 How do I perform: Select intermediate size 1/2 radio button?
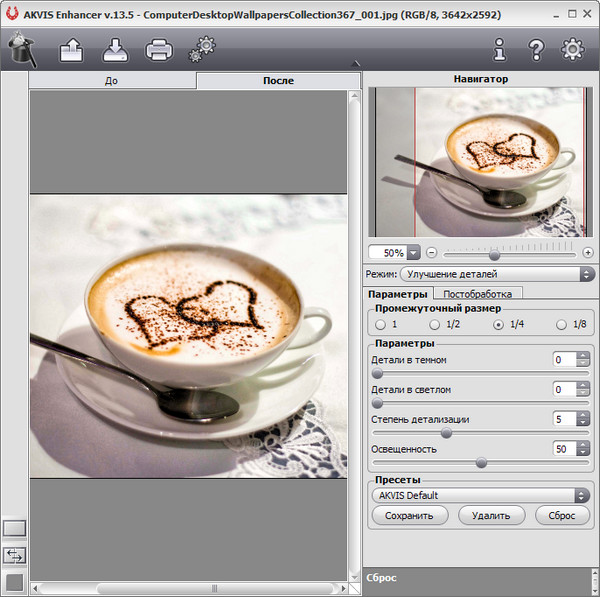435,325
